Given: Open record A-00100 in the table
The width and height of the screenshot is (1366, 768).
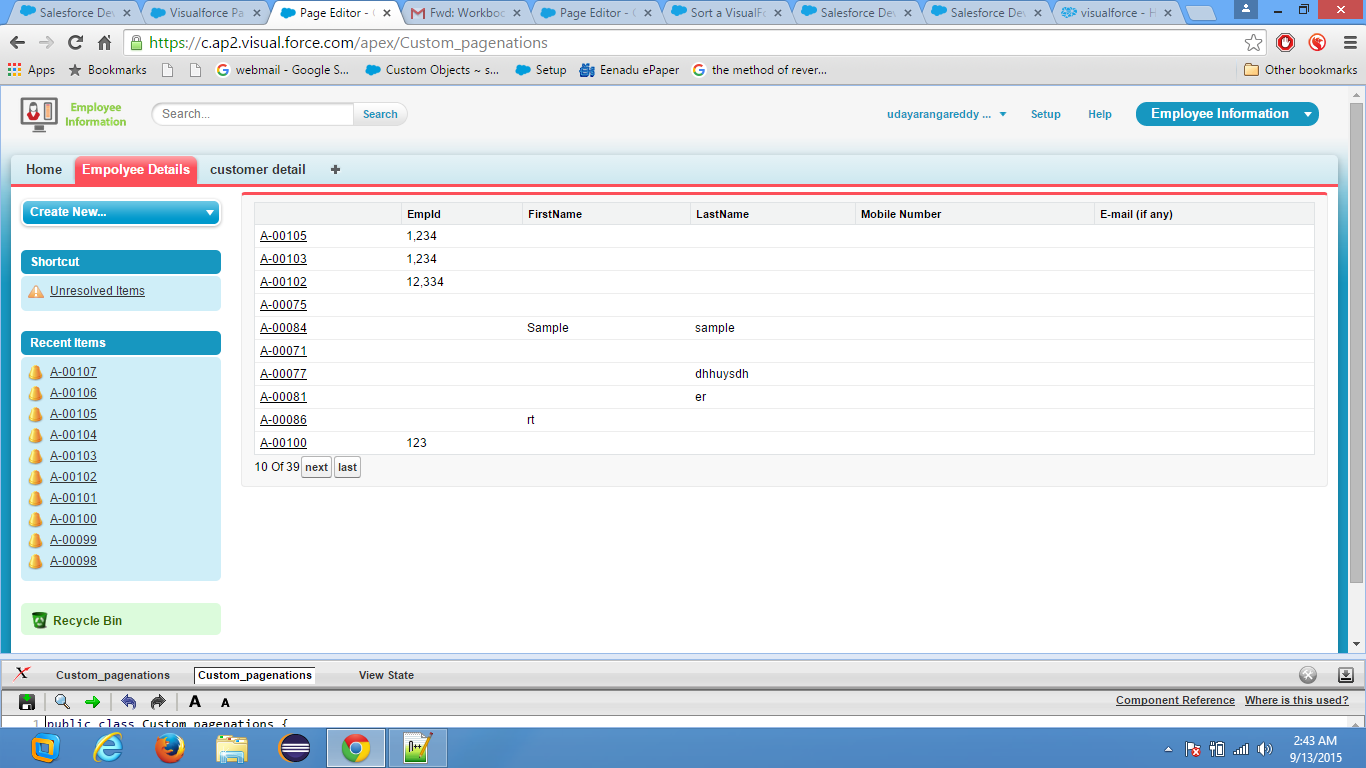Looking at the screenshot, I should click(283, 443).
